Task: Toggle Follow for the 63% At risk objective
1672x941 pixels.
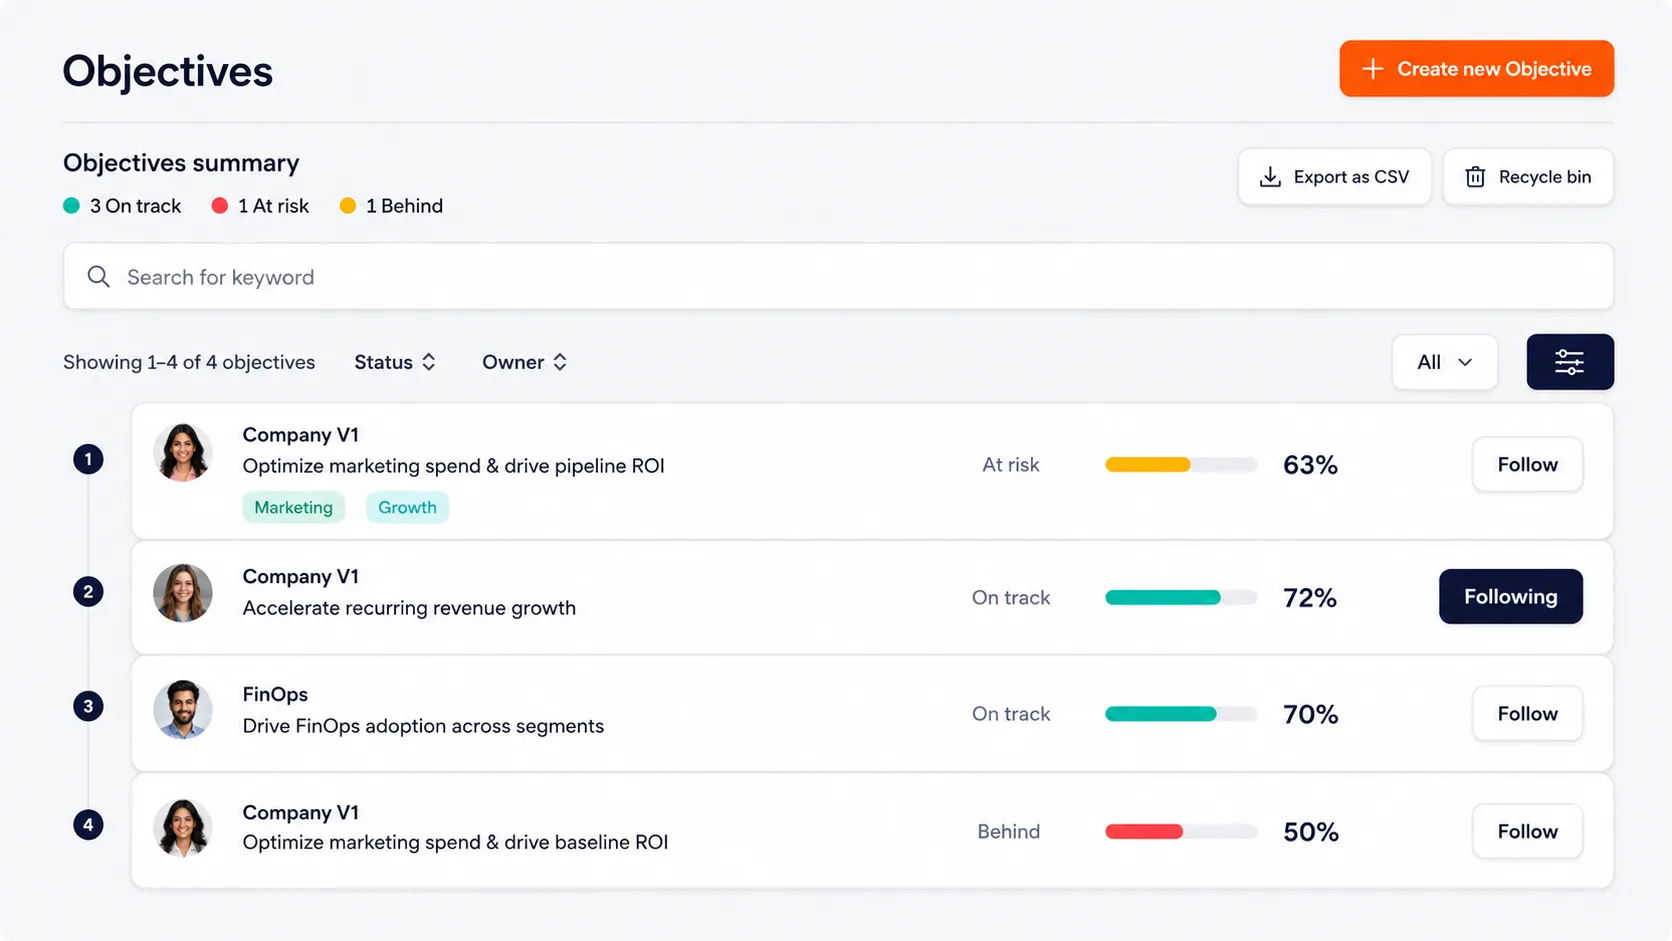Action: 1527,464
